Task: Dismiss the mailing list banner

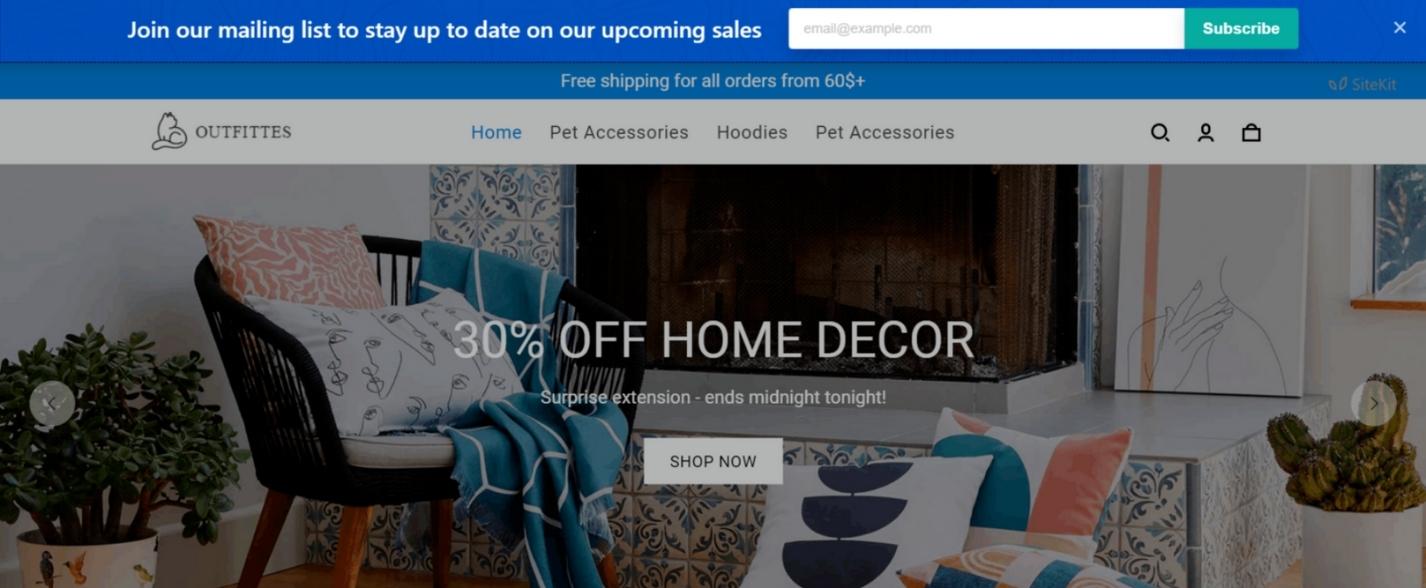Action: click(1400, 28)
